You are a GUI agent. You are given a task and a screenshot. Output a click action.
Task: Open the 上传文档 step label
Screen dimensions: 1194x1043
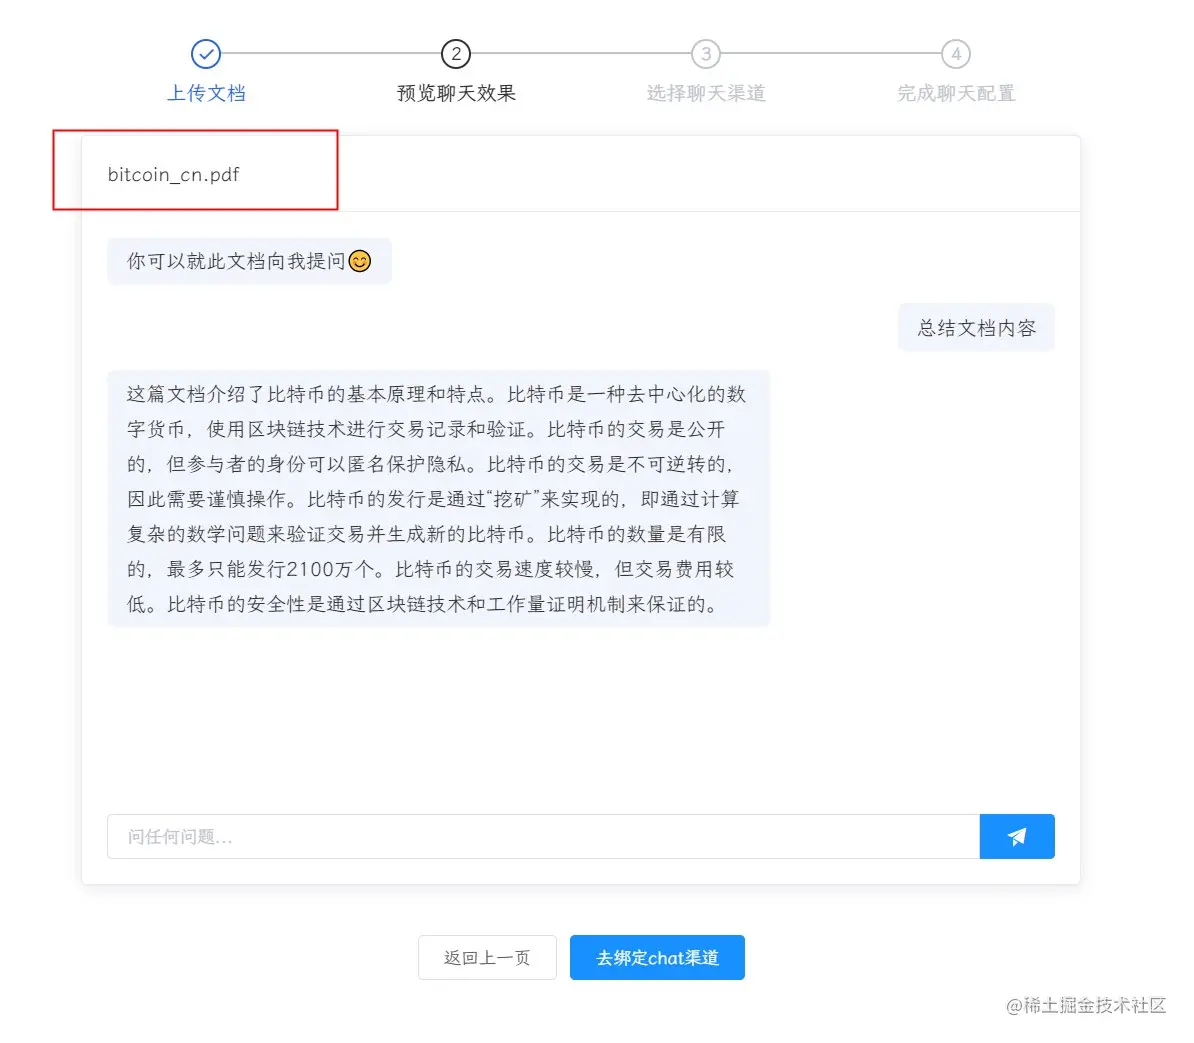[206, 93]
